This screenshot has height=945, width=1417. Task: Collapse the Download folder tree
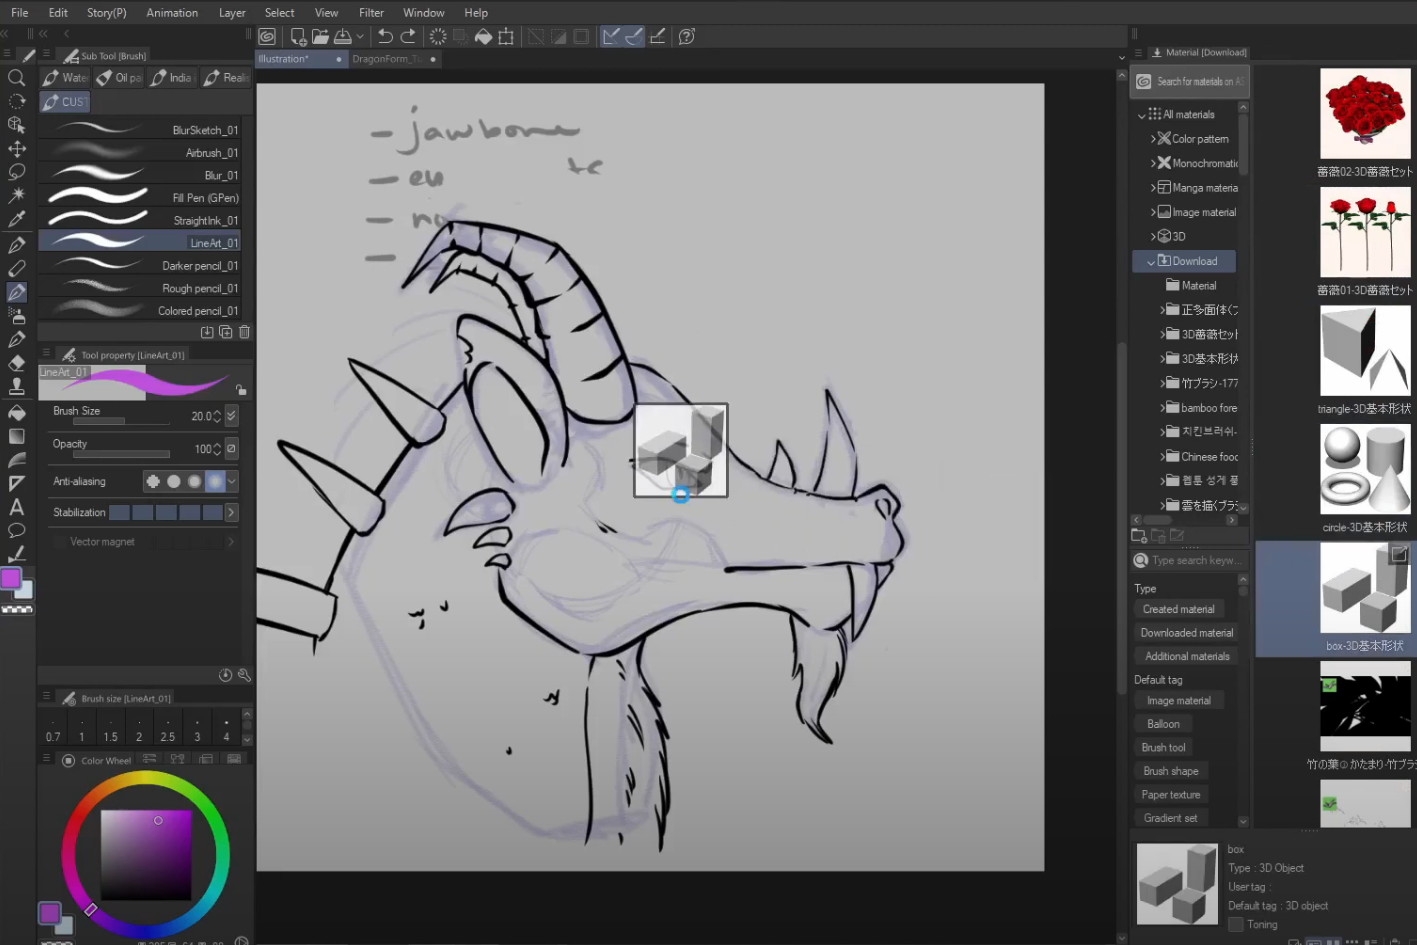click(x=1151, y=262)
